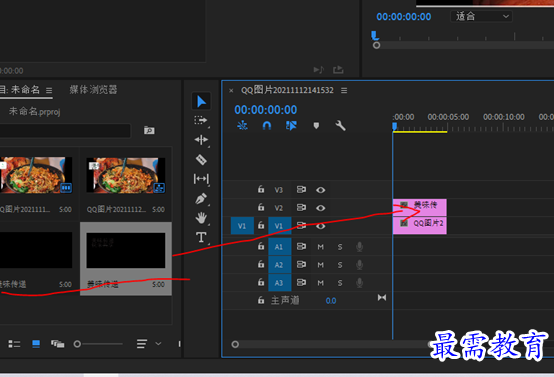The image size is (554, 377).
Task: Switch to Media Browser tab
Action: pyautogui.click(x=93, y=90)
